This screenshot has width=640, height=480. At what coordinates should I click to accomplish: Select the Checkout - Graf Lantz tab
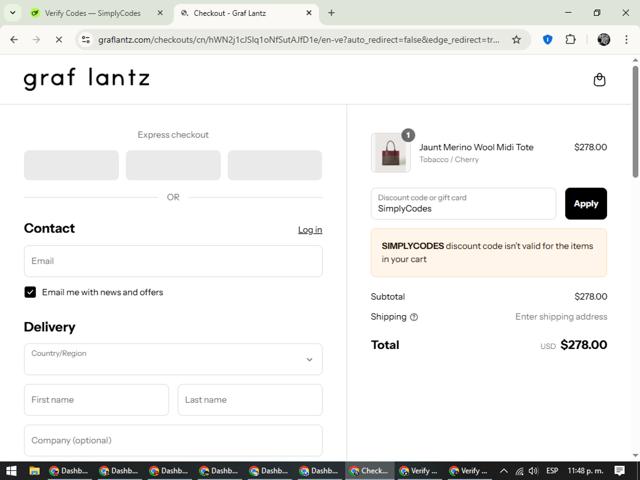[246, 13]
